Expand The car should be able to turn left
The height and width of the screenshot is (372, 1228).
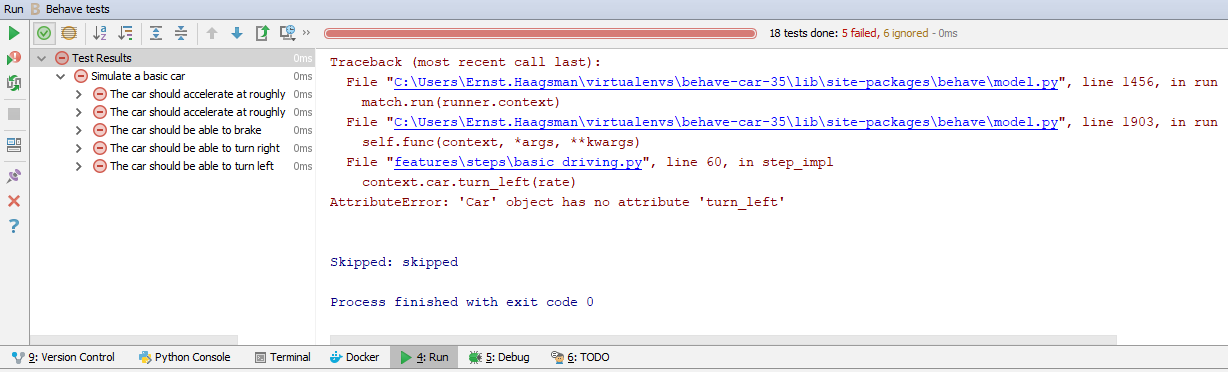coord(80,166)
